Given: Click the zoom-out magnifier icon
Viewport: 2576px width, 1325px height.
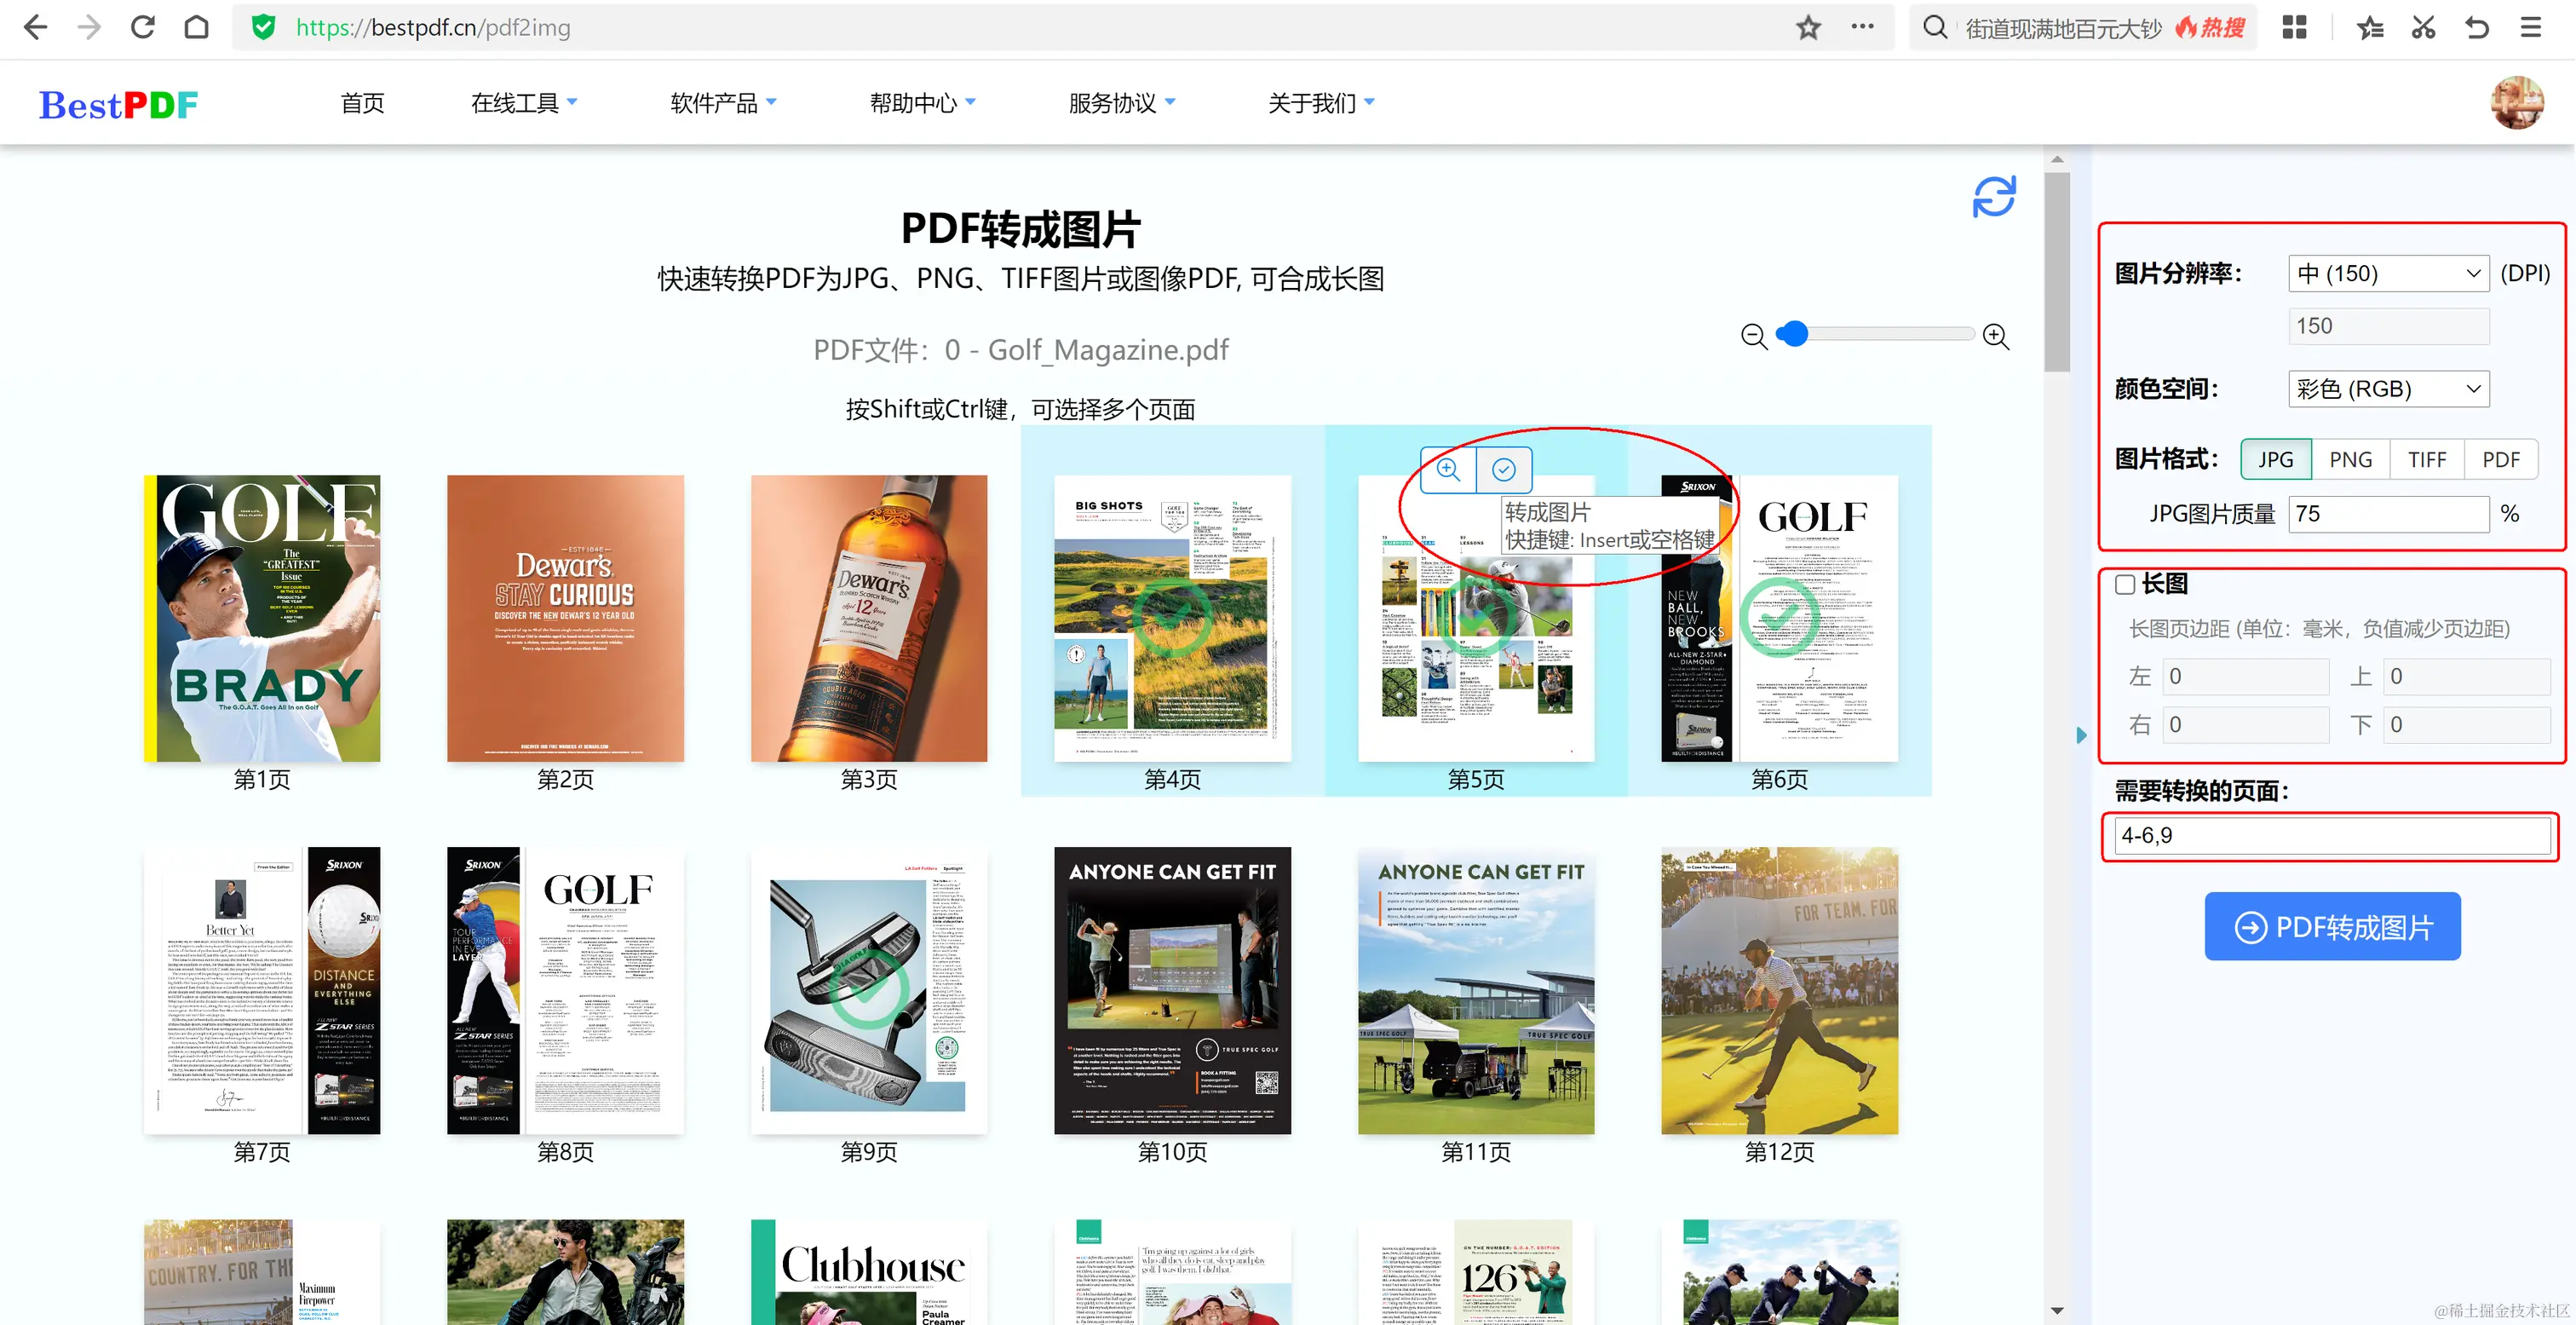Looking at the screenshot, I should pos(1753,336).
